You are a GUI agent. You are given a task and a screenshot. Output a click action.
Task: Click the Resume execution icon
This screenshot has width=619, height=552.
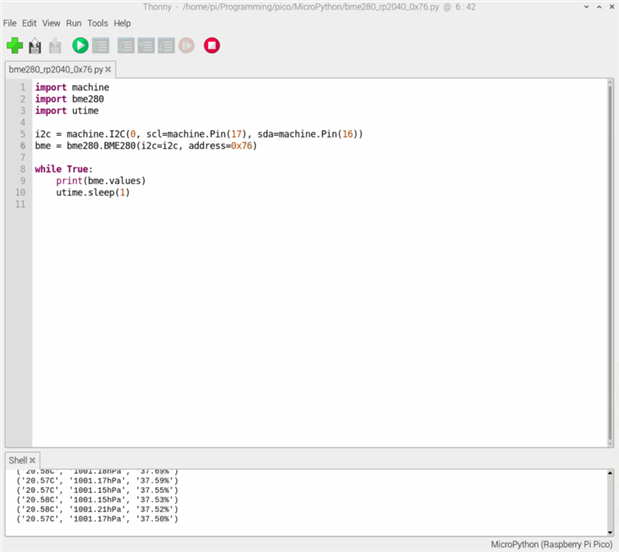[186, 45]
